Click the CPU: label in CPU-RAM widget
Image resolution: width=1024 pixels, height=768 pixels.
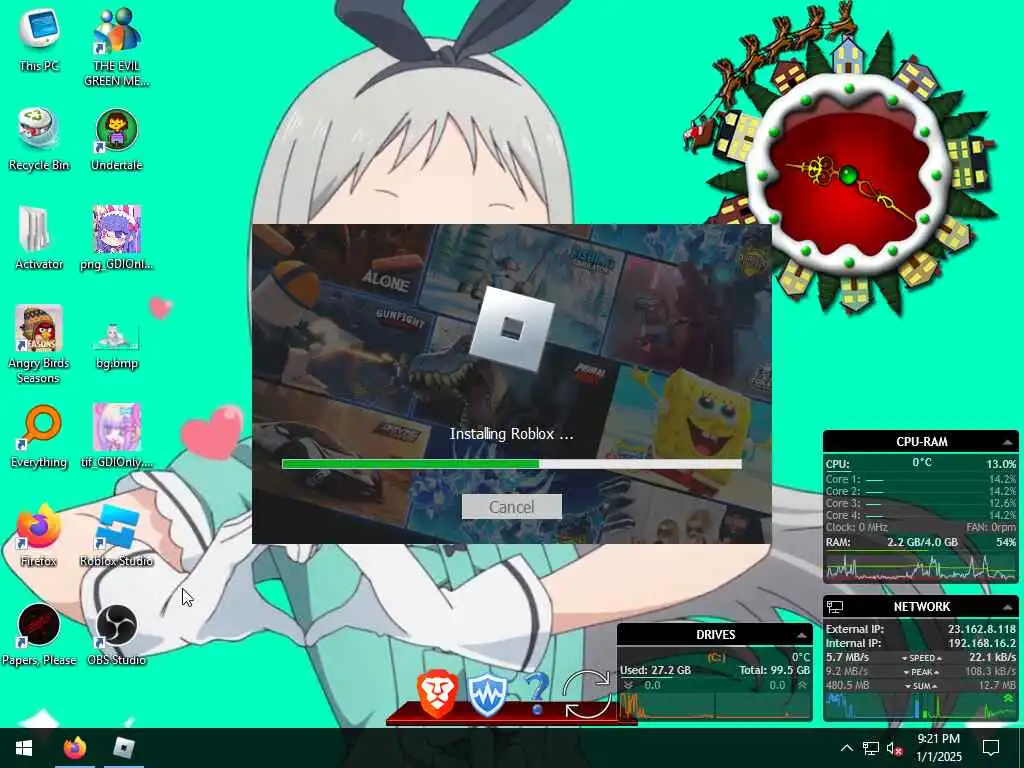click(x=838, y=464)
